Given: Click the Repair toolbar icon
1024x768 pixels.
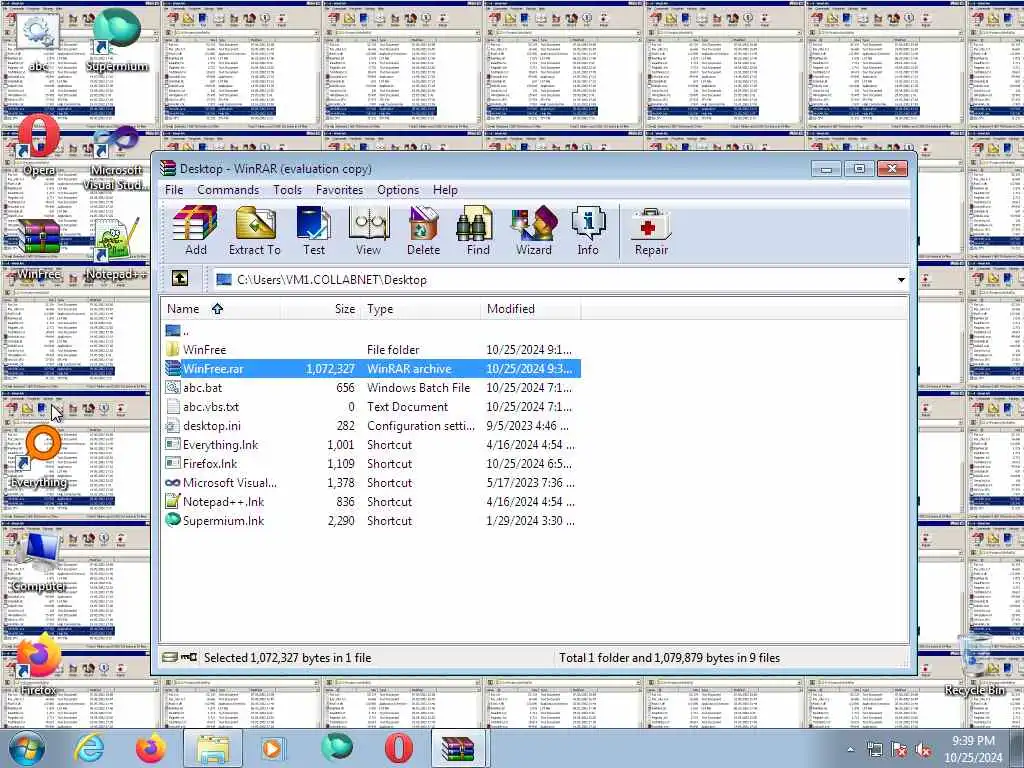Looking at the screenshot, I should point(650,231).
